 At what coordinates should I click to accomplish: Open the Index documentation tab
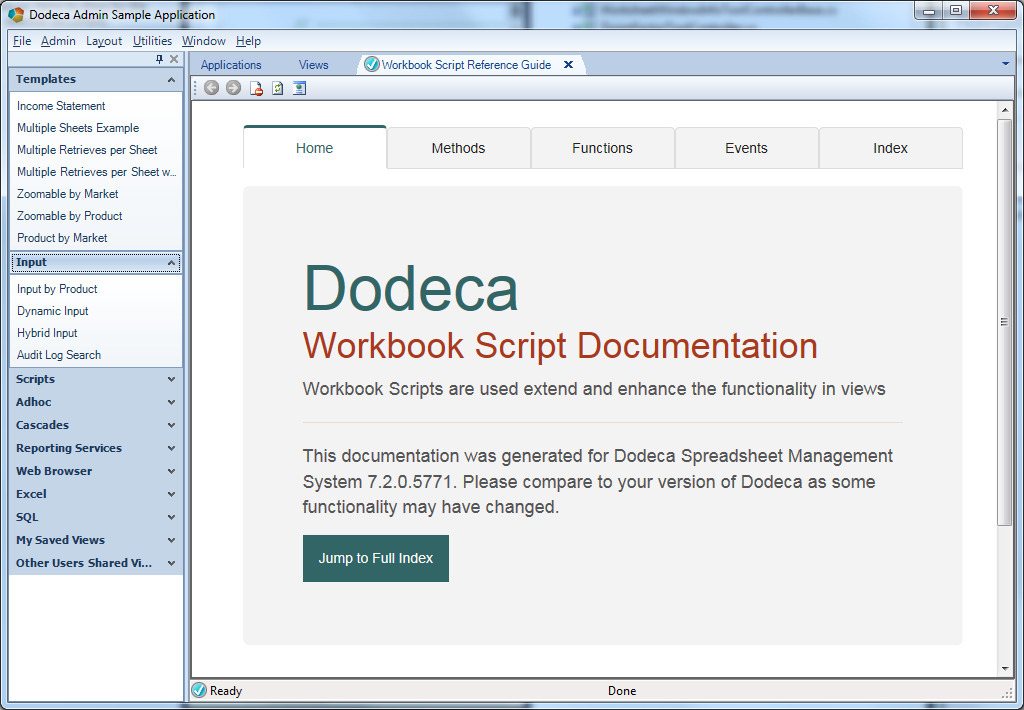click(890, 148)
